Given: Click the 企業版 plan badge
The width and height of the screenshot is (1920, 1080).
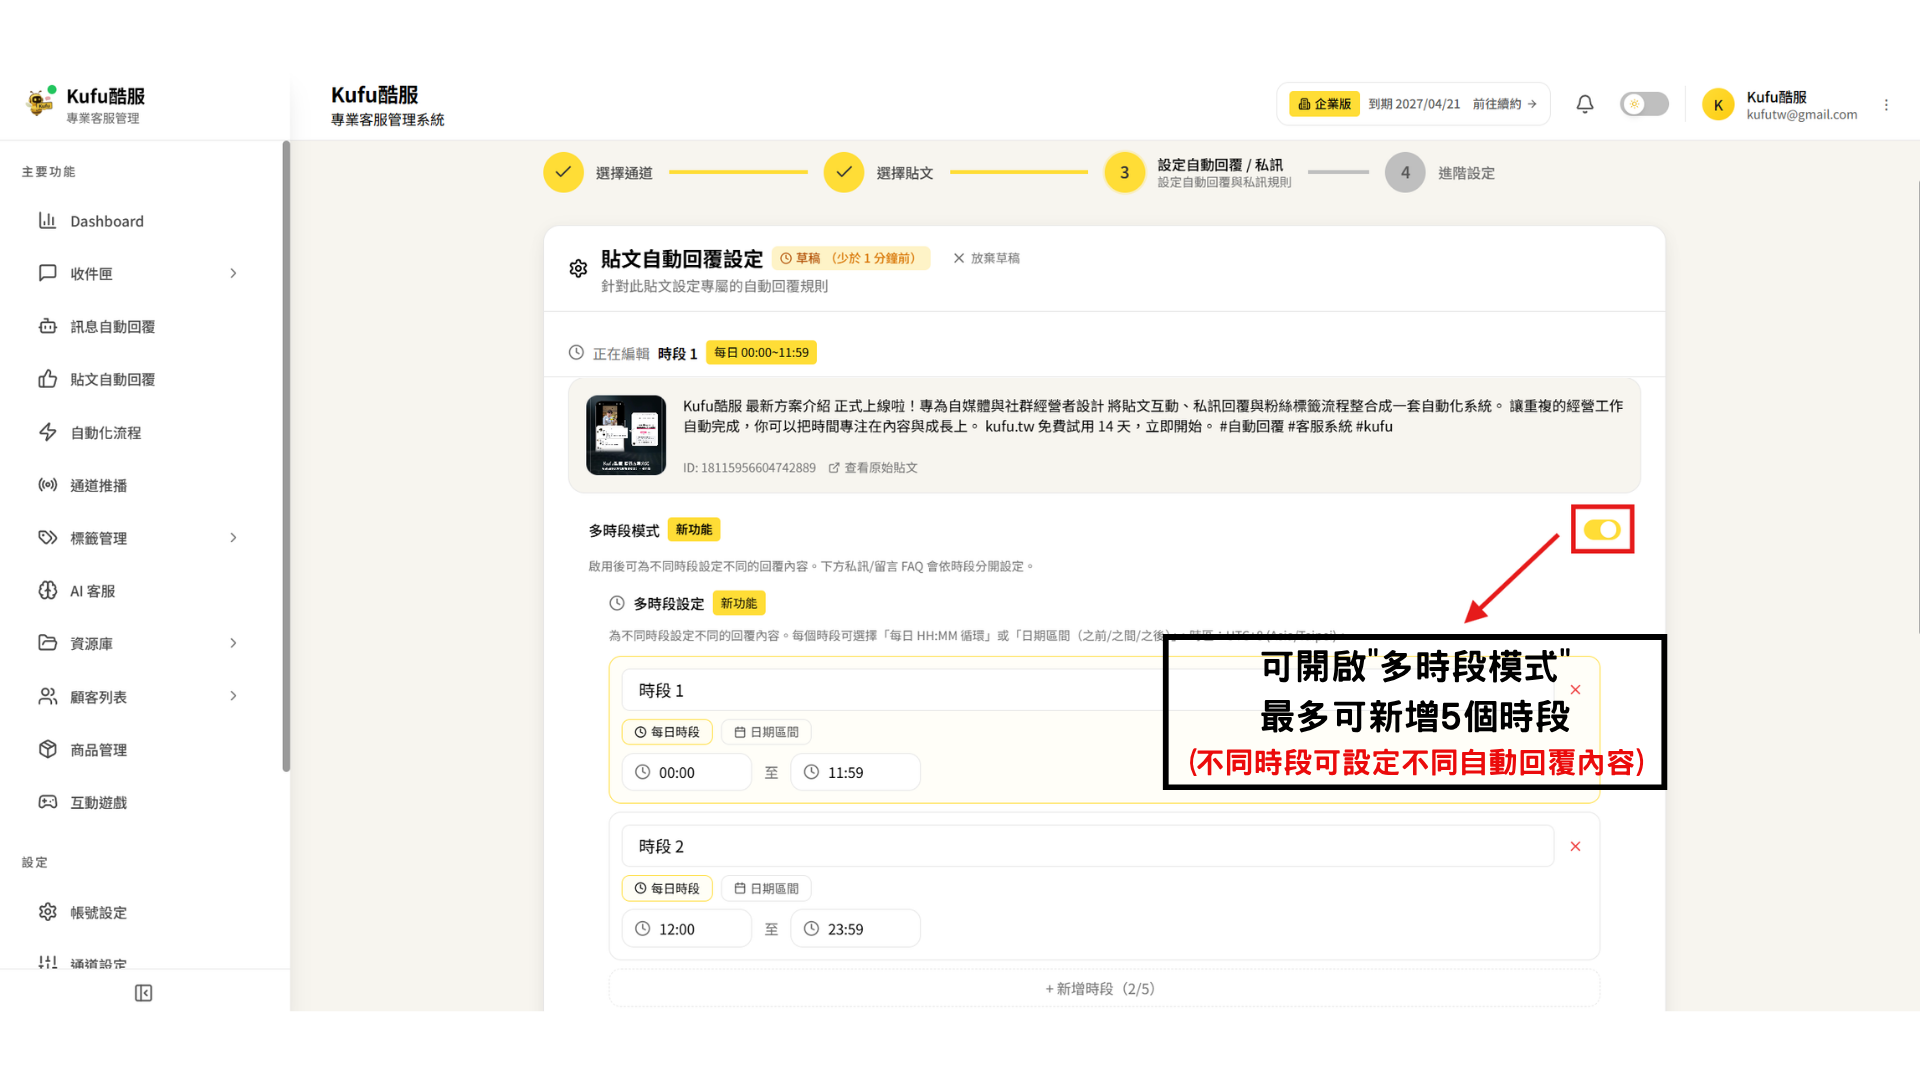Looking at the screenshot, I should (x=1324, y=104).
